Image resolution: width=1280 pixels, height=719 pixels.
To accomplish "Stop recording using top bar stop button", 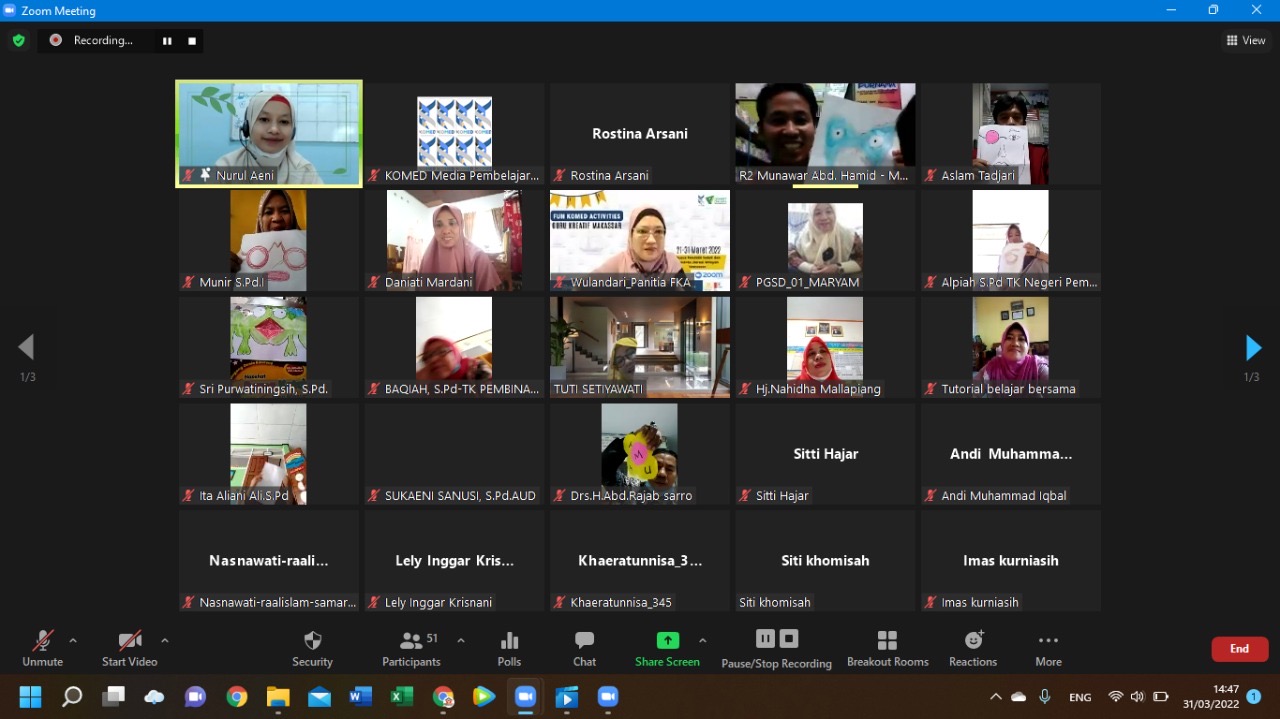I will 192,41.
